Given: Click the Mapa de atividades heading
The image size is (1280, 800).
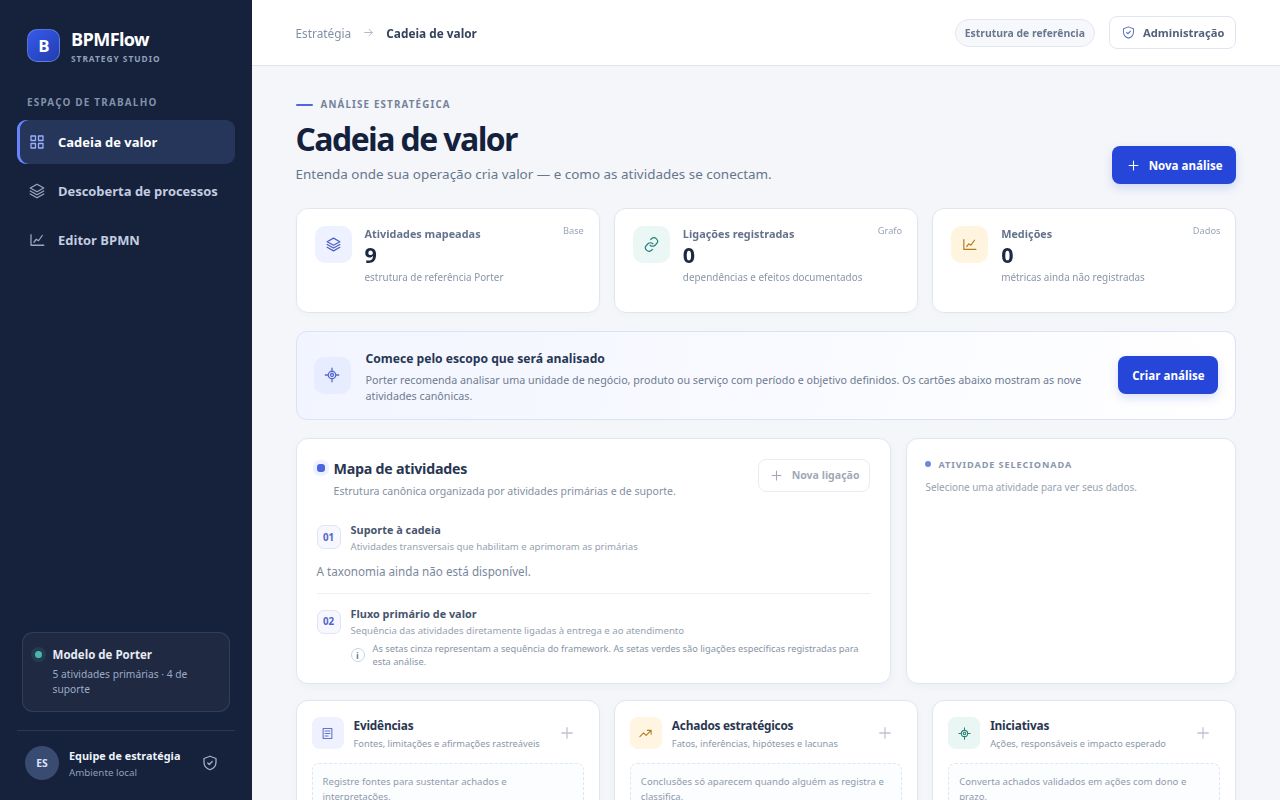Looking at the screenshot, I should click(400, 469).
